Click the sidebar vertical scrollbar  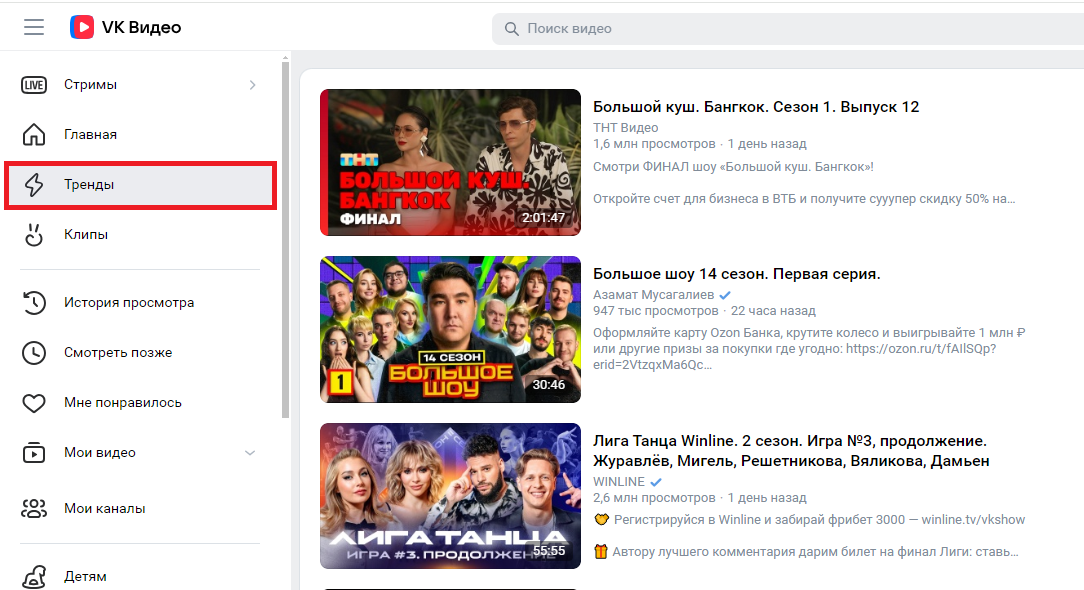[286, 240]
